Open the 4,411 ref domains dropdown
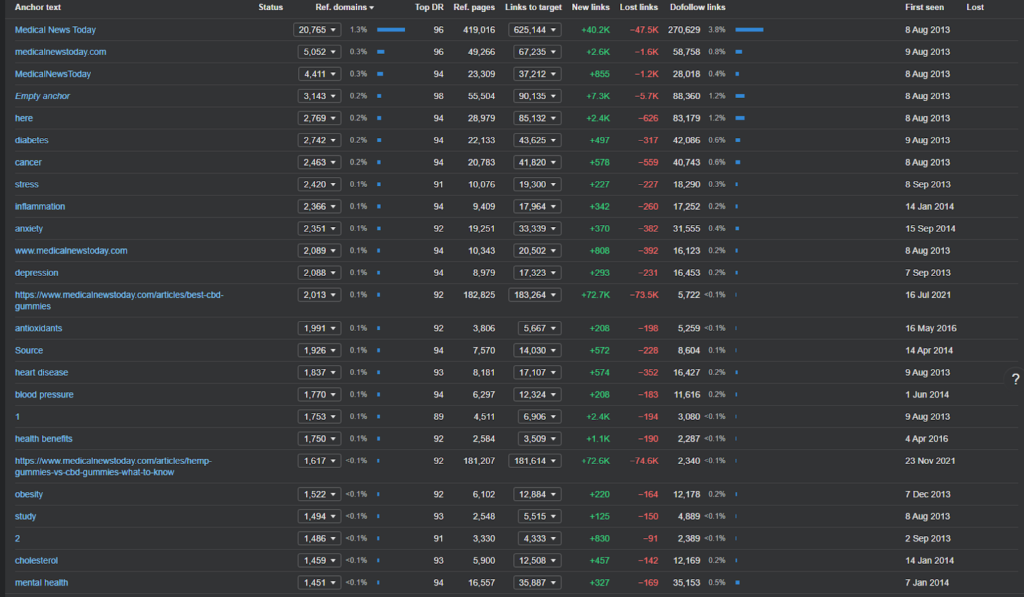The height and width of the screenshot is (597, 1024). tap(319, 74)
